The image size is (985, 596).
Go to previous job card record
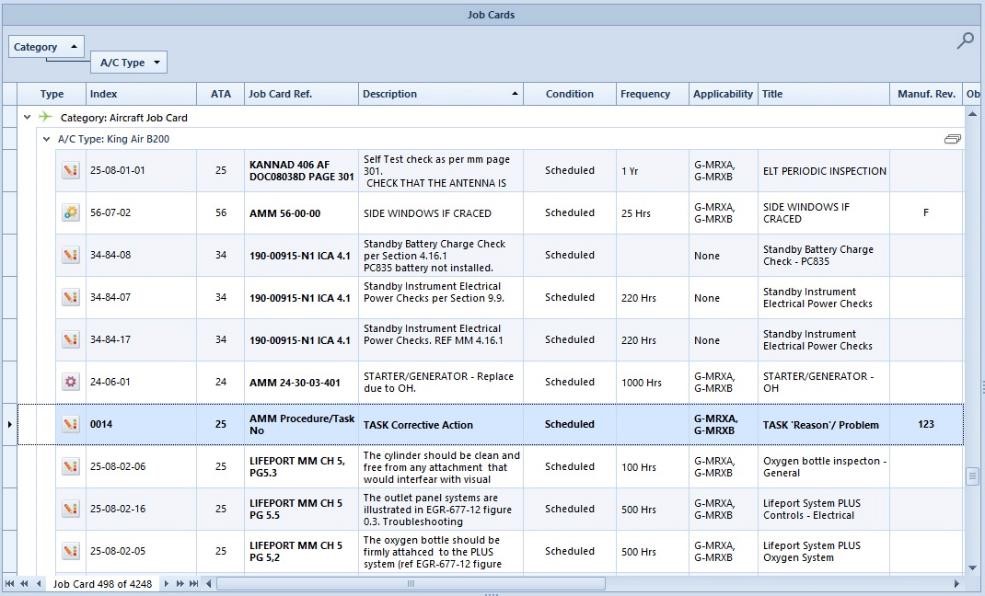pos(38,583)
